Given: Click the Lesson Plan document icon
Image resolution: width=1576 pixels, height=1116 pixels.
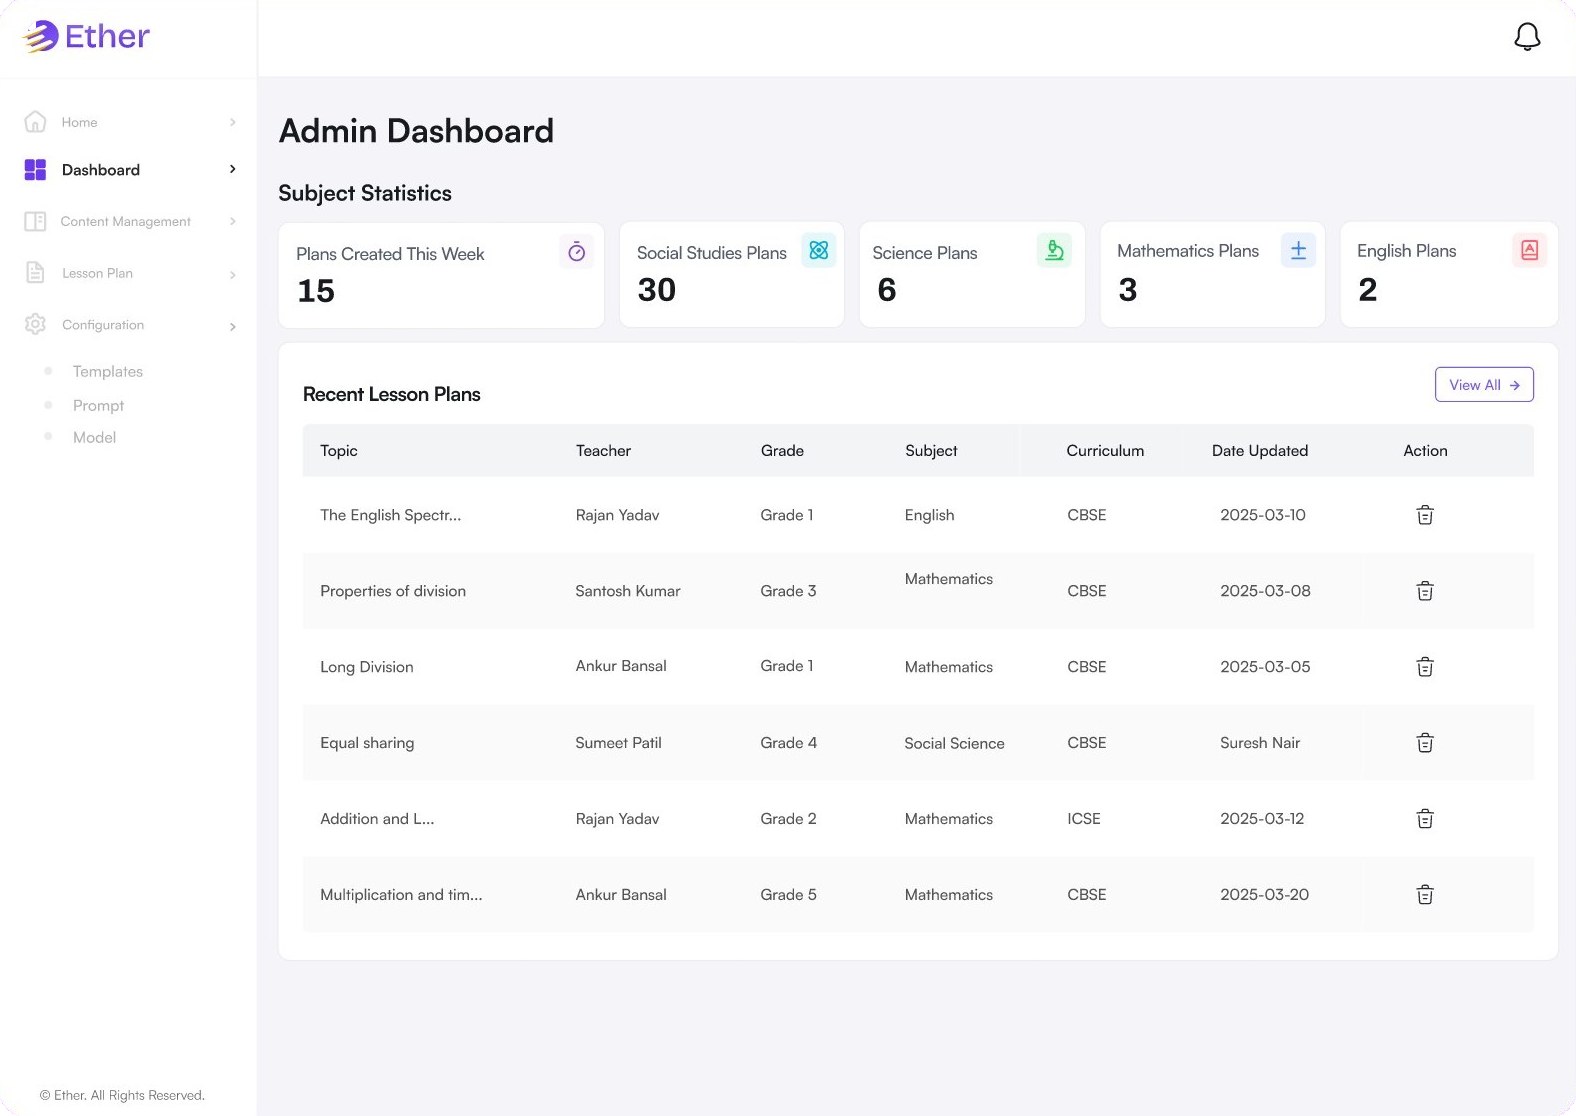Looking at the screenshot, I should coord(35,273).
